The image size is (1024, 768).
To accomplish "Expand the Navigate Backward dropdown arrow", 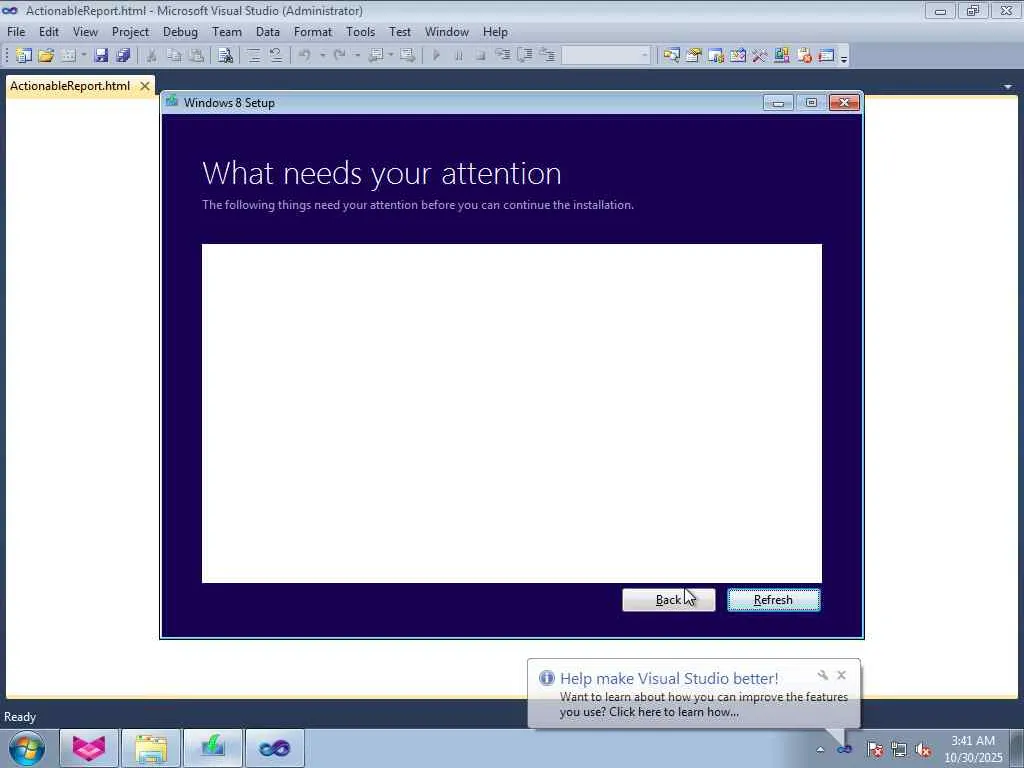I will tap(391, 56).
